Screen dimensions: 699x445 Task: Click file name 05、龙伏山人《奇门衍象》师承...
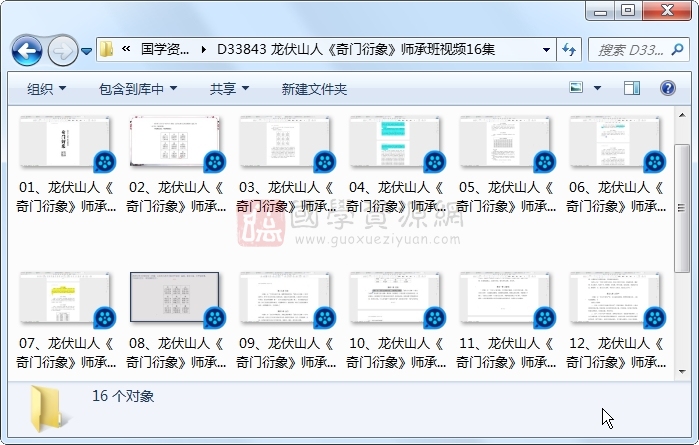(x=506, y=197)
